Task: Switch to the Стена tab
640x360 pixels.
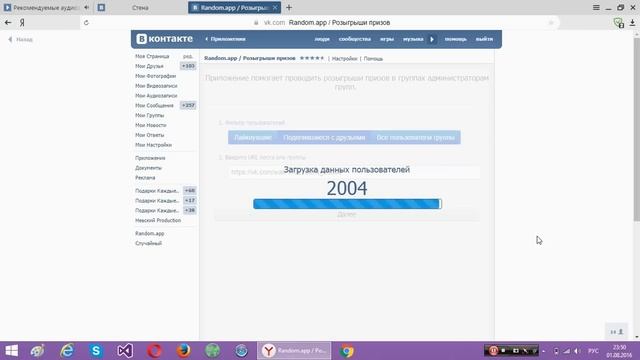Action: [140, 7]
